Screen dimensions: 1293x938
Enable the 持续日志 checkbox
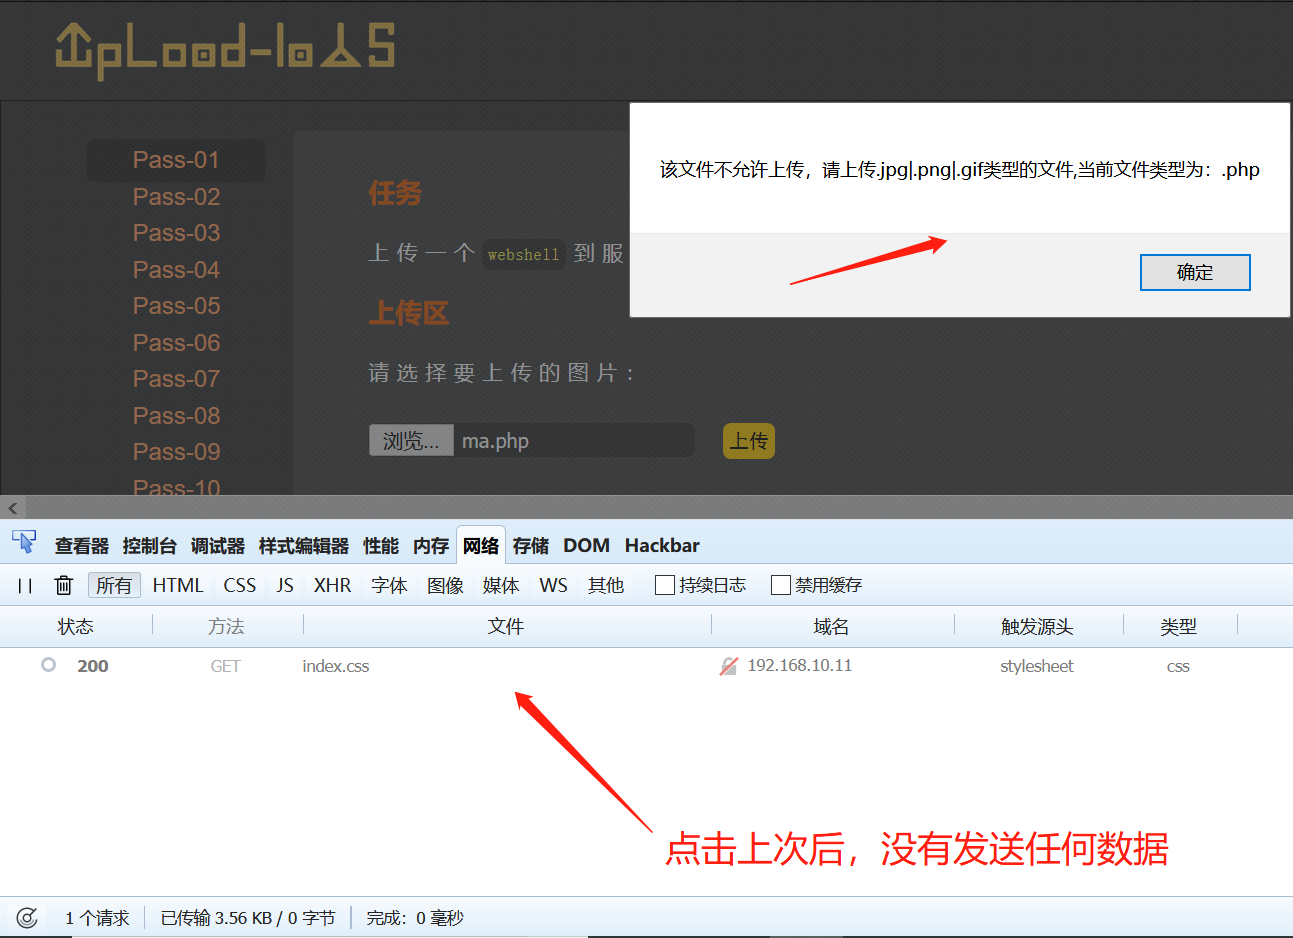pyautogui.click(x=665, y=585)
